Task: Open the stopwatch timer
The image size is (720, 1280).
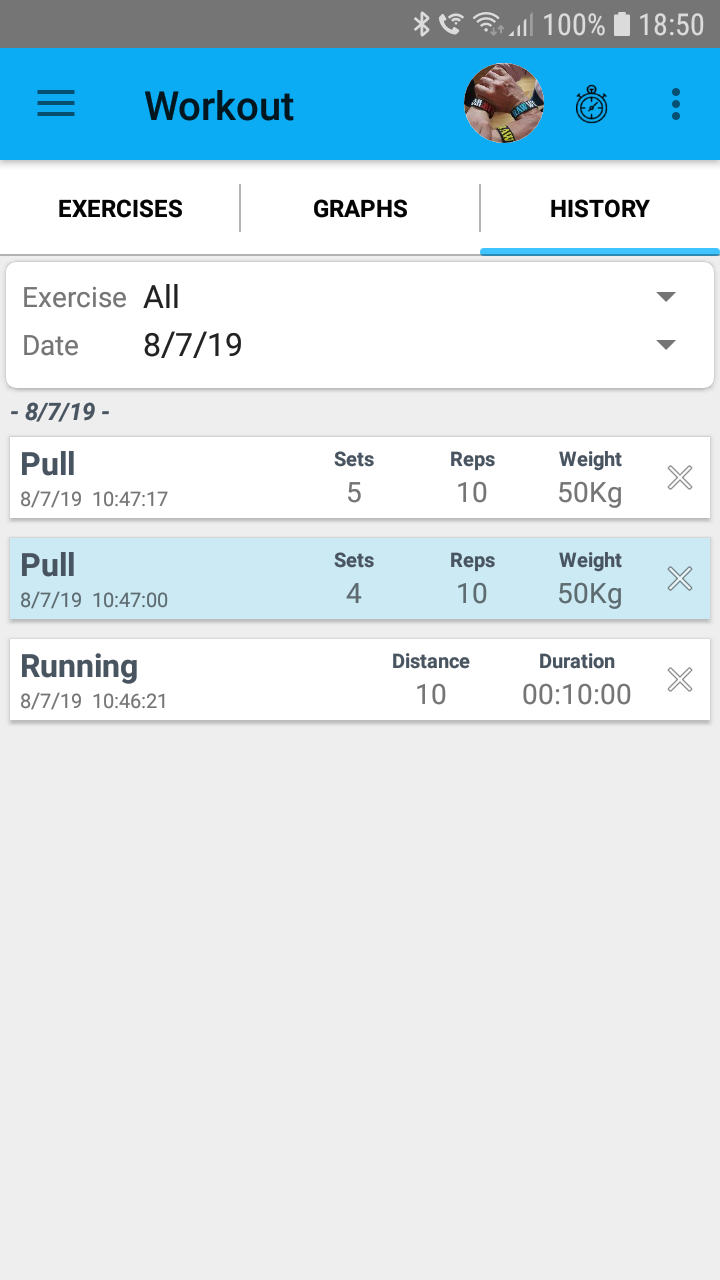Action: (591, 105)
